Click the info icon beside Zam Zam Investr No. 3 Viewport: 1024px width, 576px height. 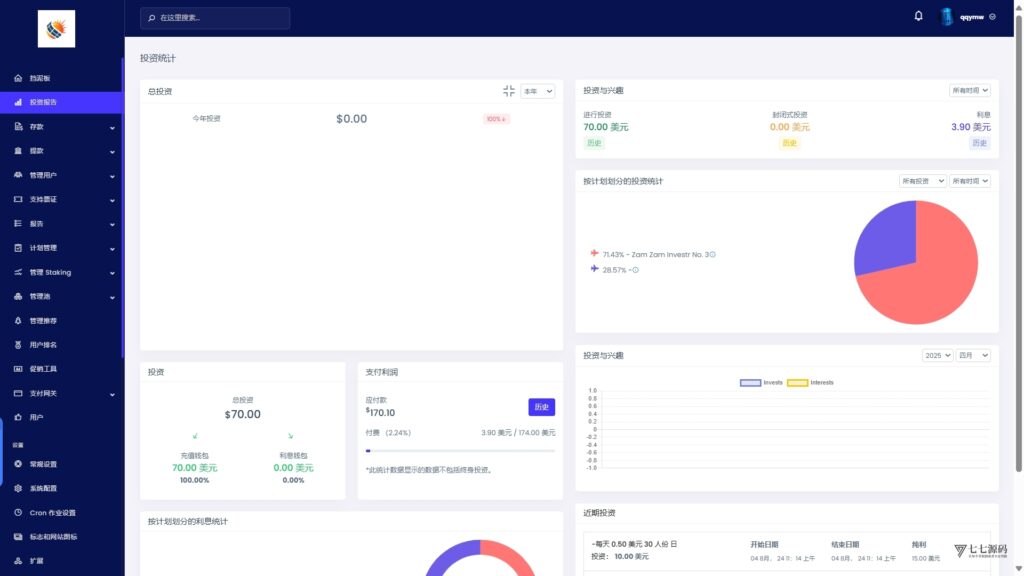click(x=712, y=255)
